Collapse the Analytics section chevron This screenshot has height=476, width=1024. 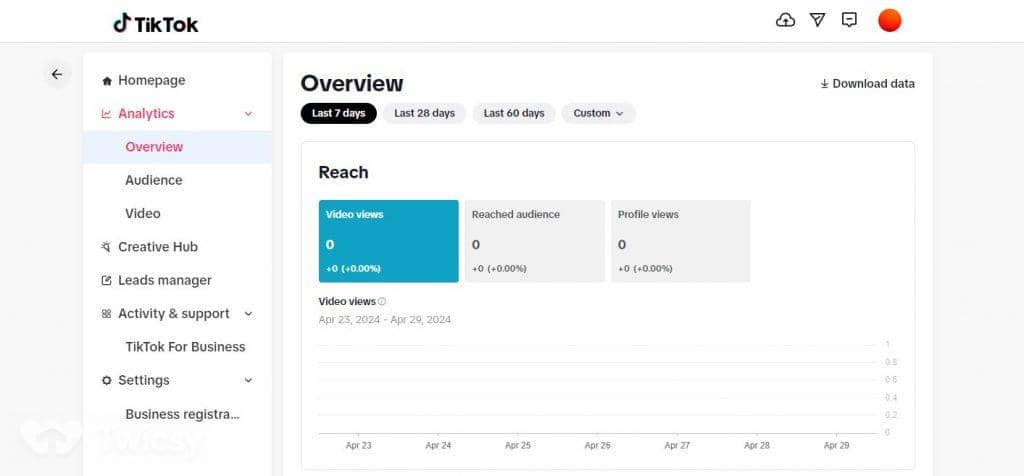click(x=248, y=114)
